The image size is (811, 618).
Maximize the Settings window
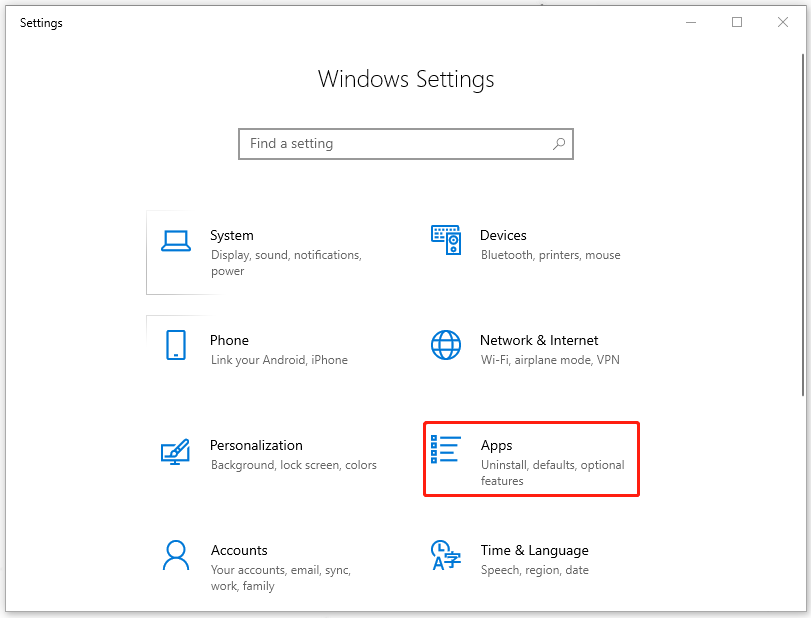[737, 22]
